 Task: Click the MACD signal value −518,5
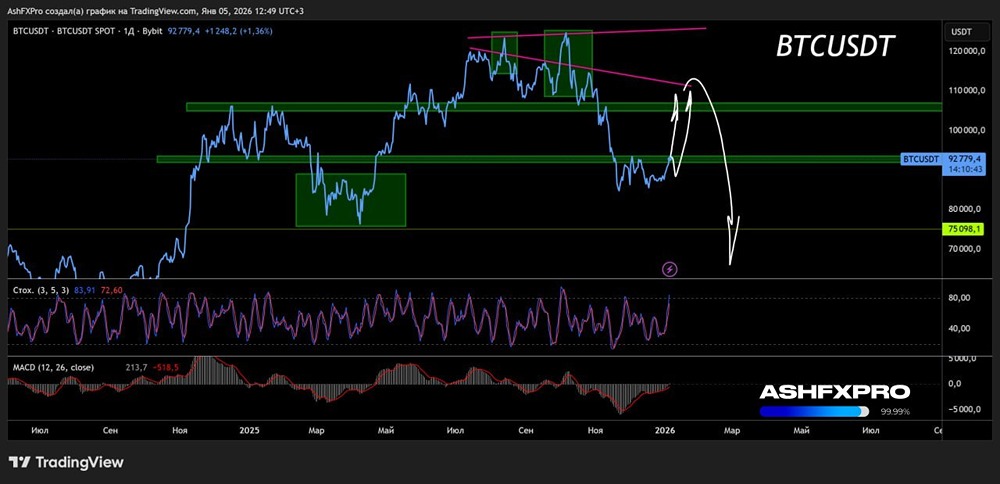[x=167, y=367]
